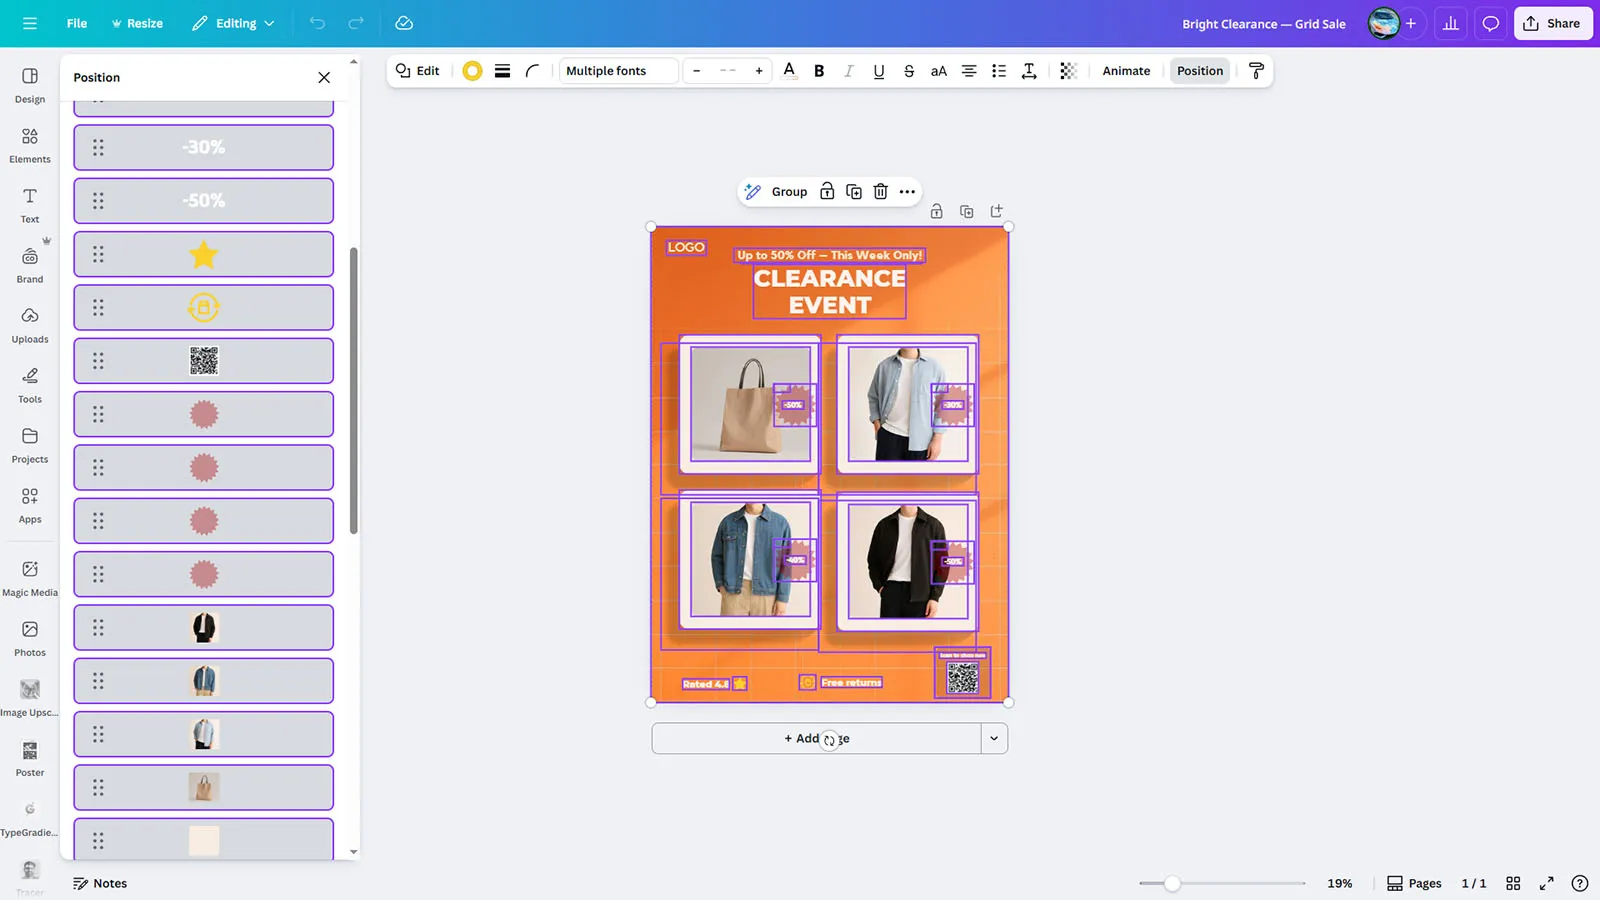Open the transparency checkerboard tool
Screen dimensions: 1600x900
pos(1068,71)
